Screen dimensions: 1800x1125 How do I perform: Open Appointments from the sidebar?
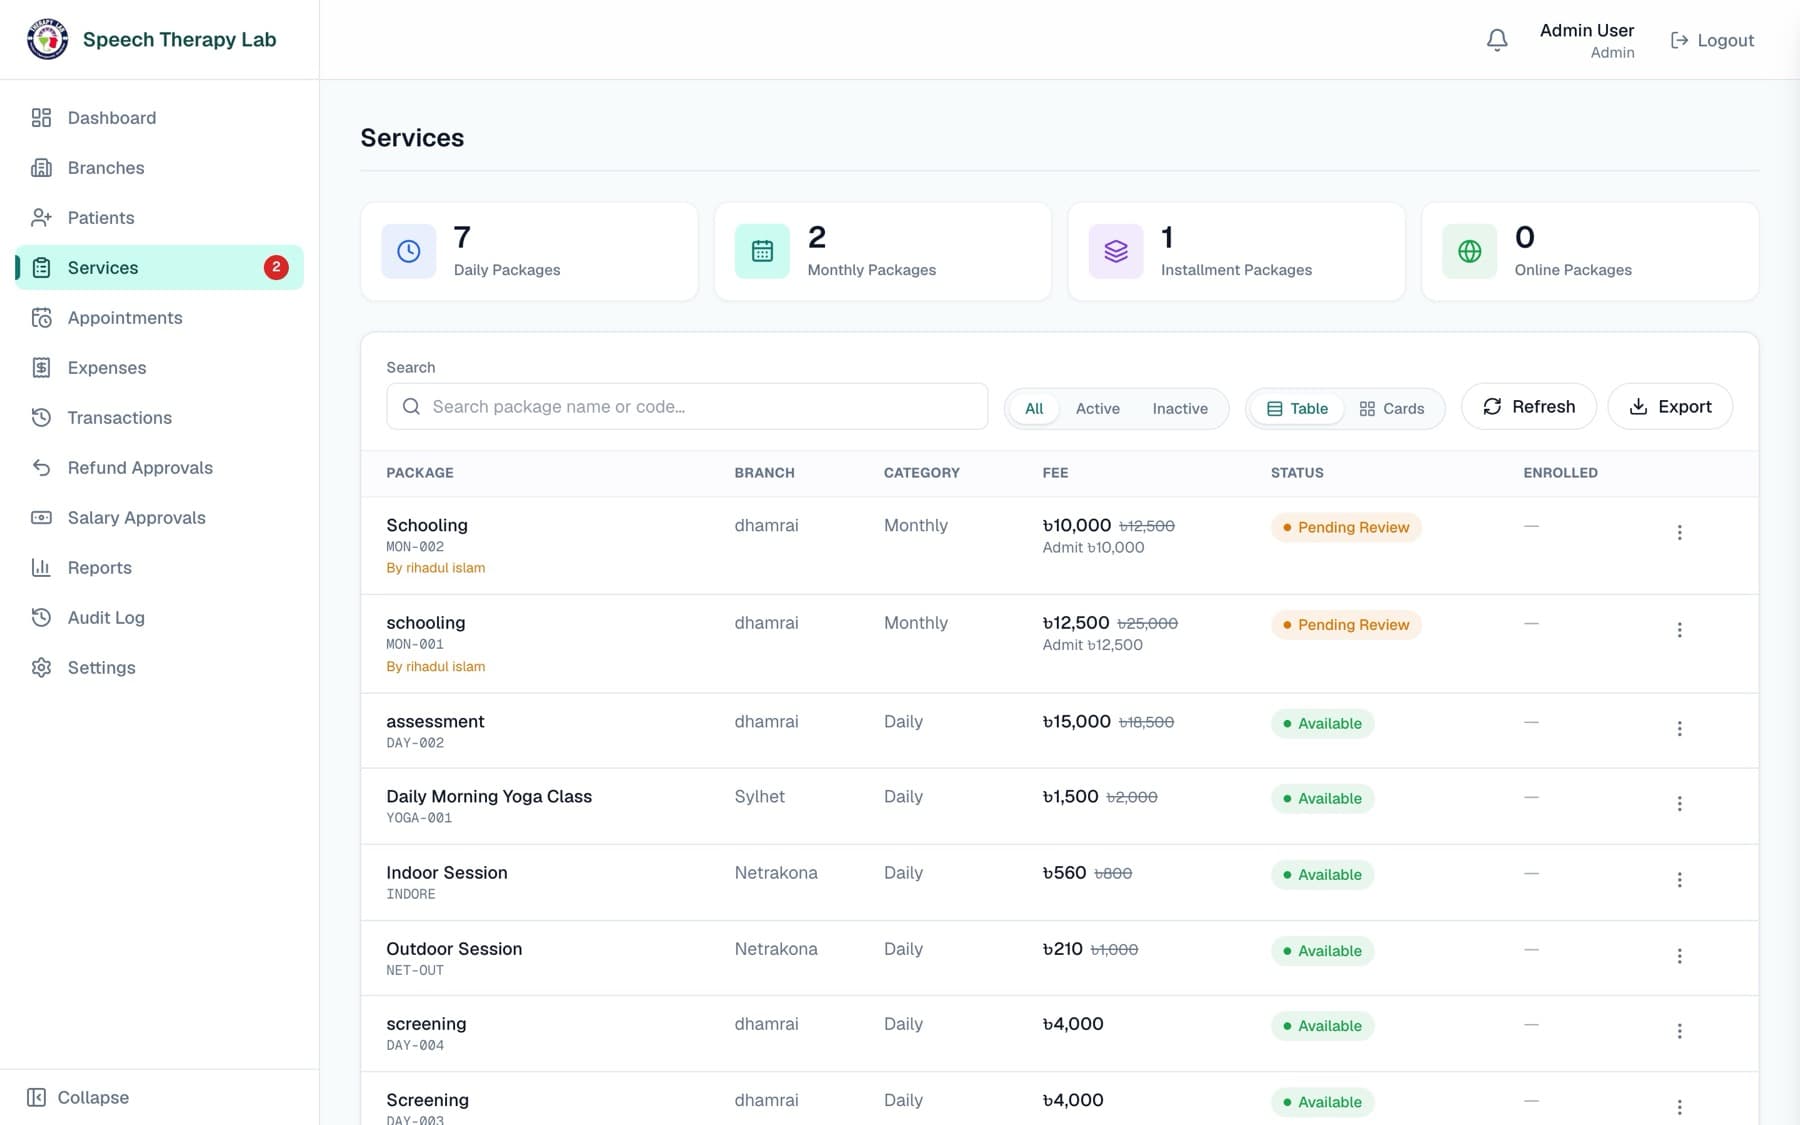(160, 318)
